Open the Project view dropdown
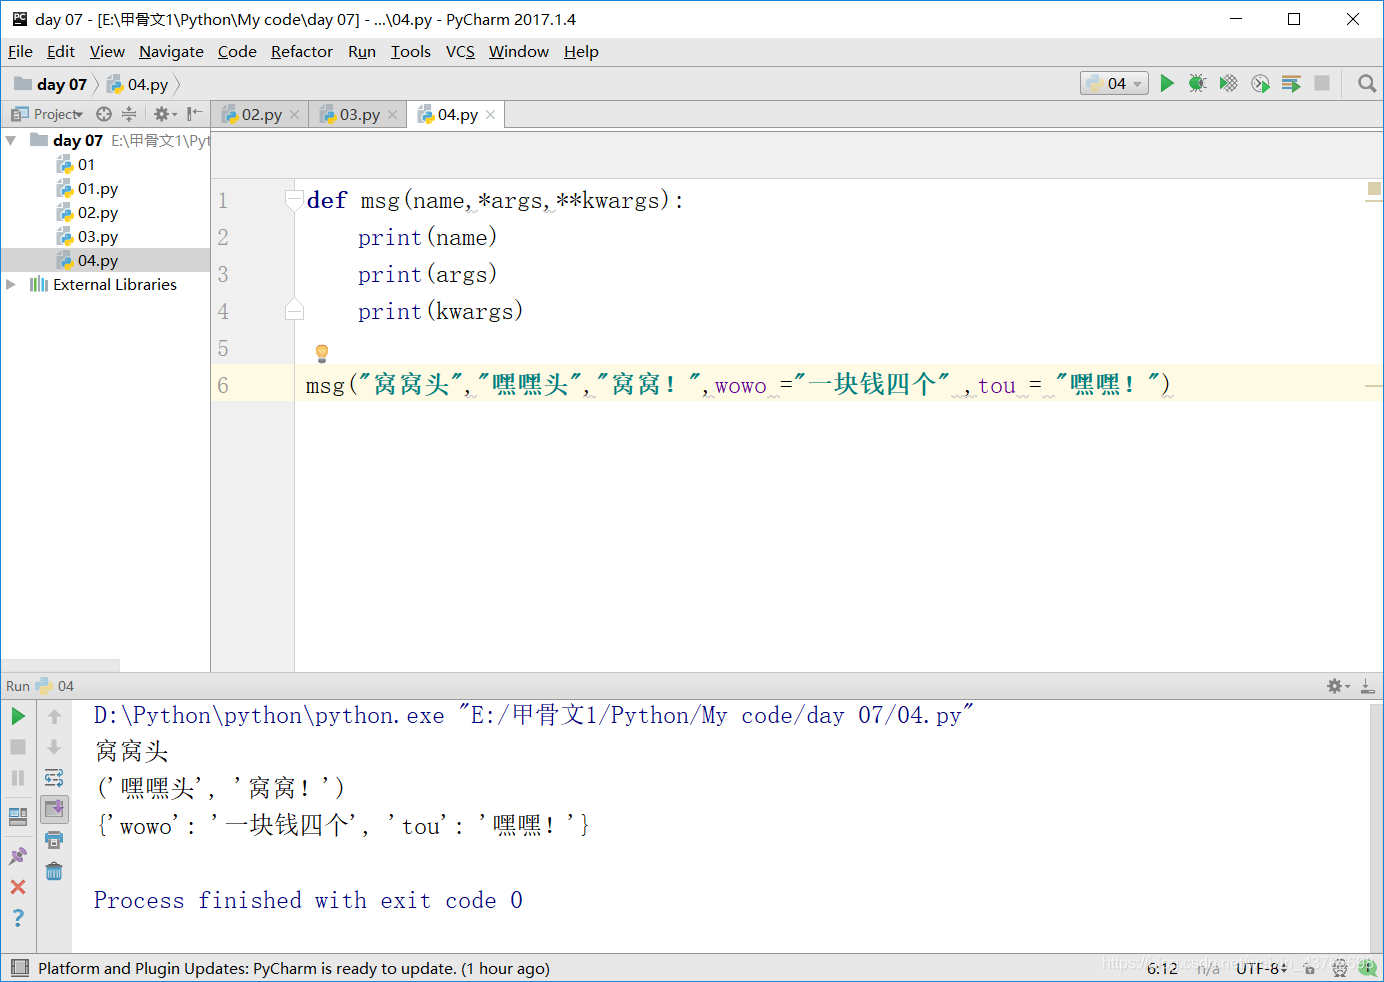 coord(47,114)
